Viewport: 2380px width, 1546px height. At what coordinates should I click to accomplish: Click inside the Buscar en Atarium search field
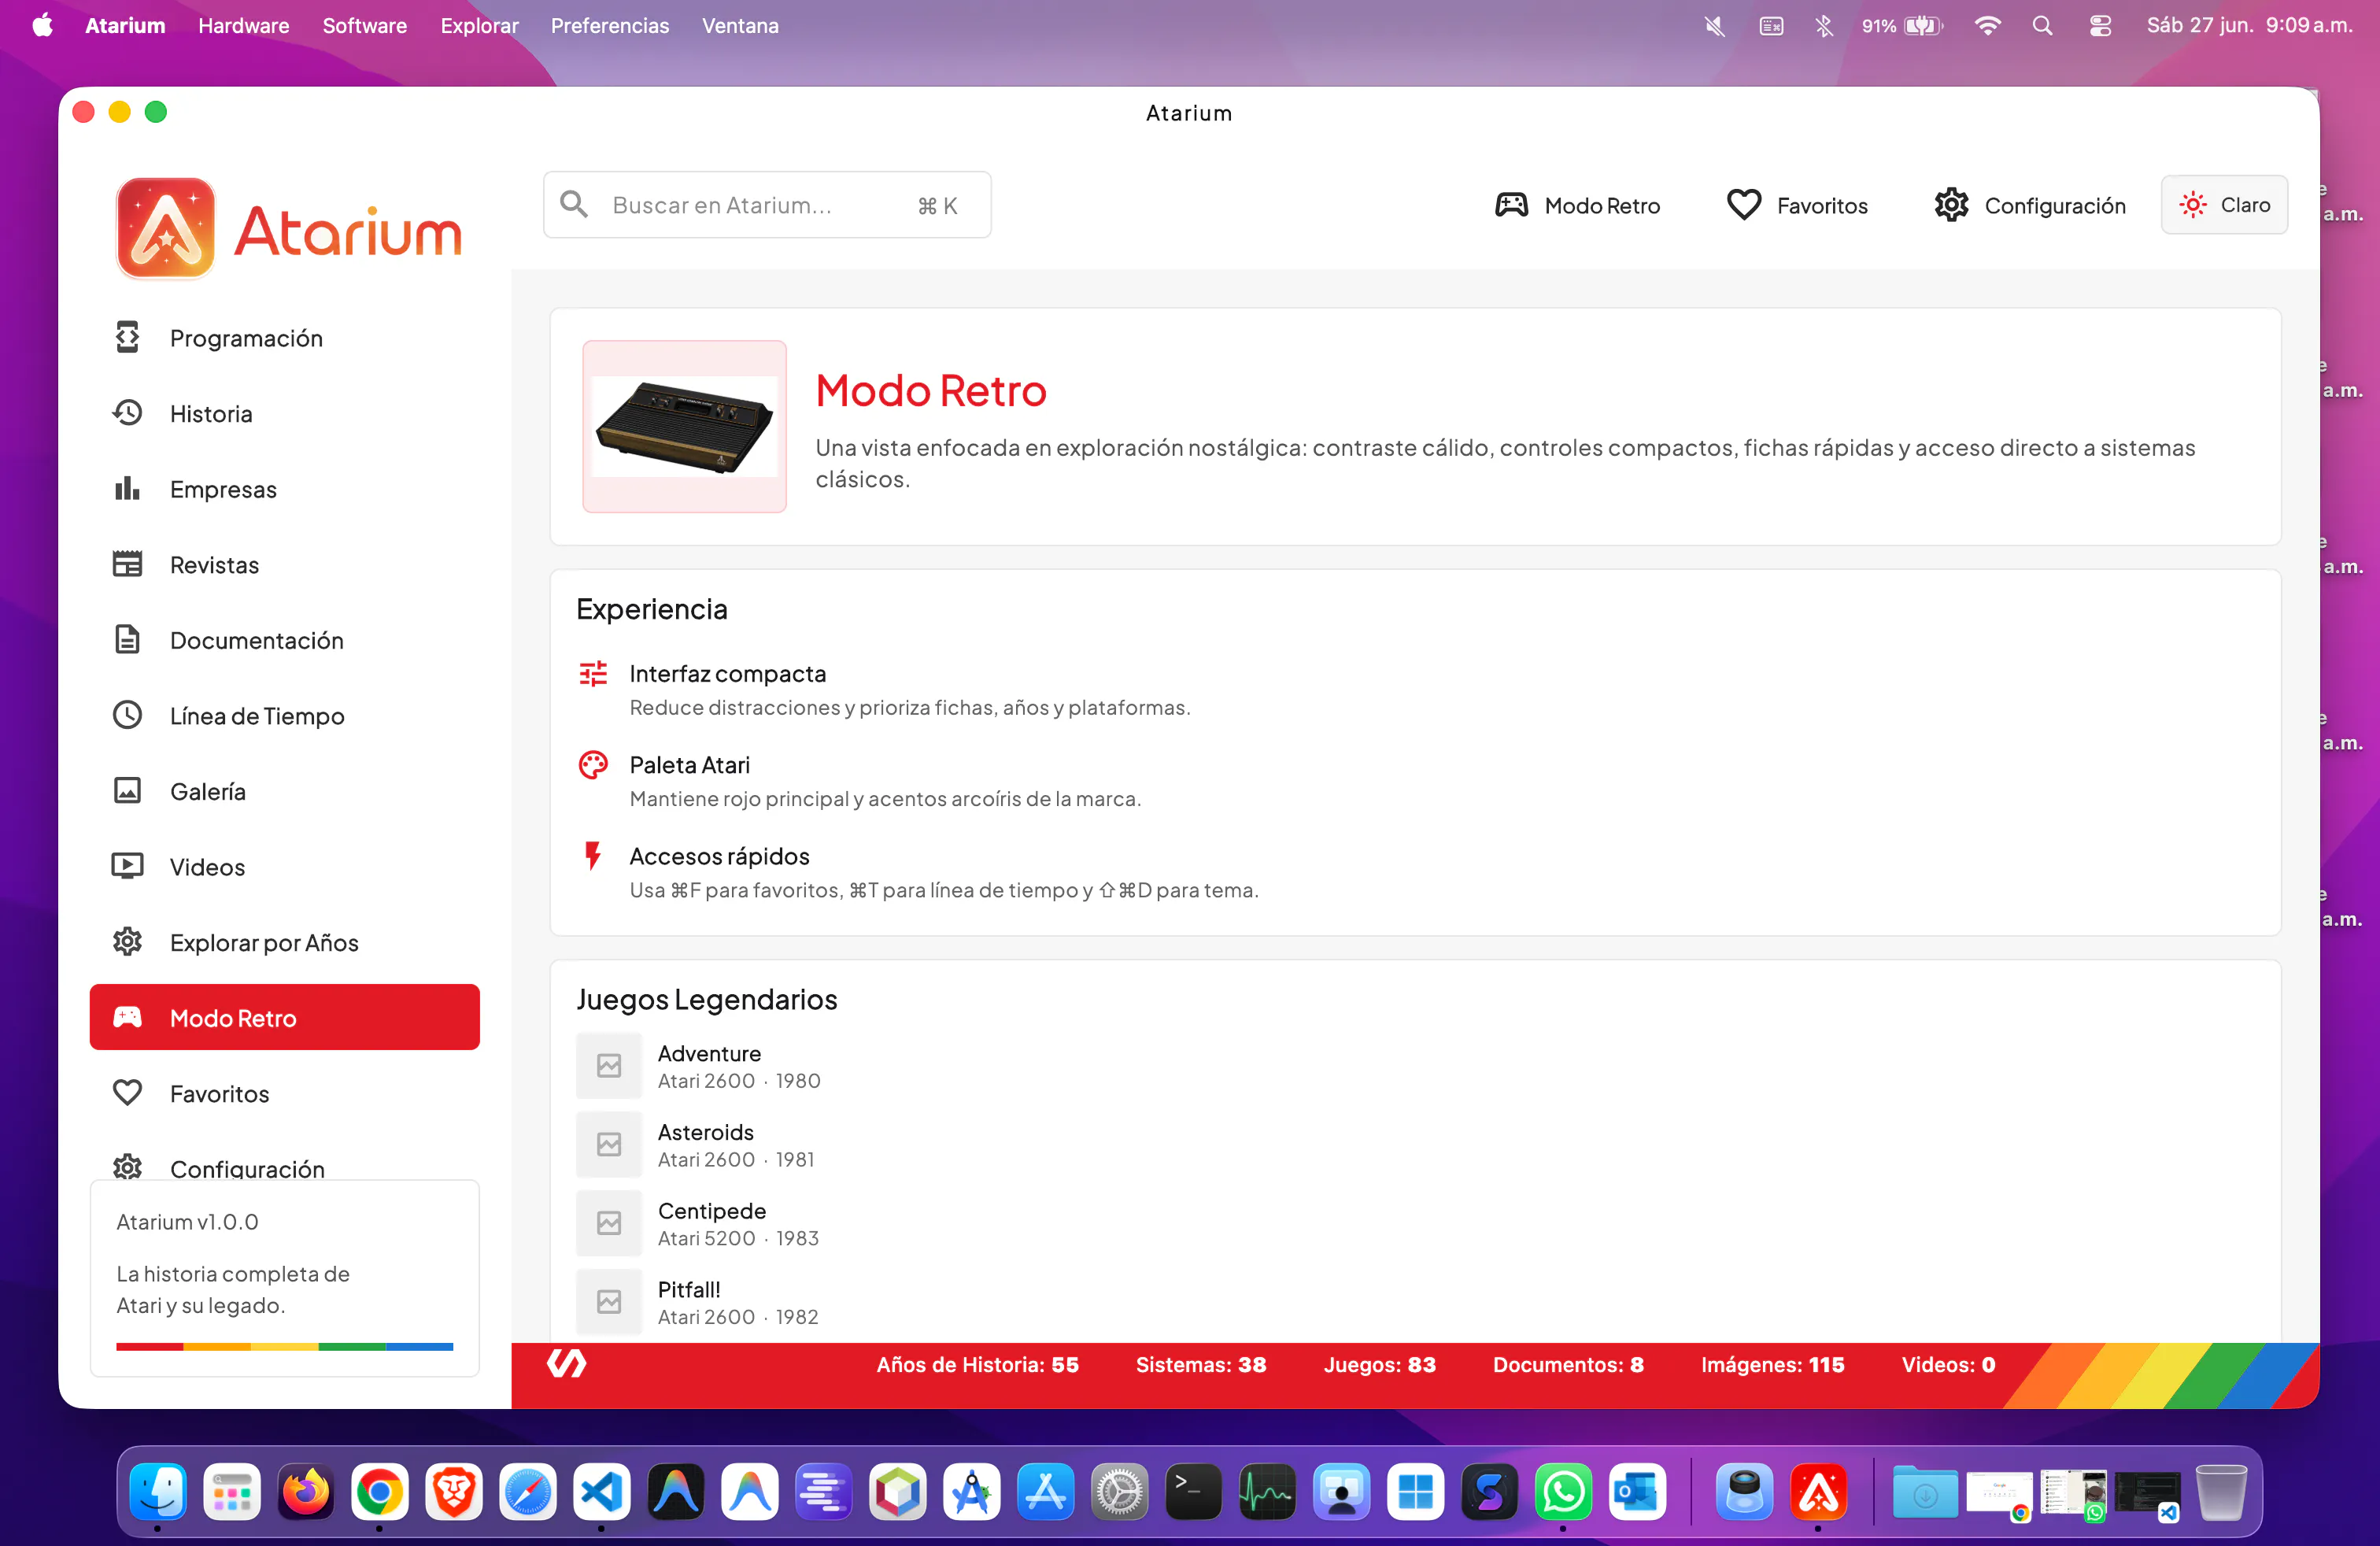pos(767,205)
